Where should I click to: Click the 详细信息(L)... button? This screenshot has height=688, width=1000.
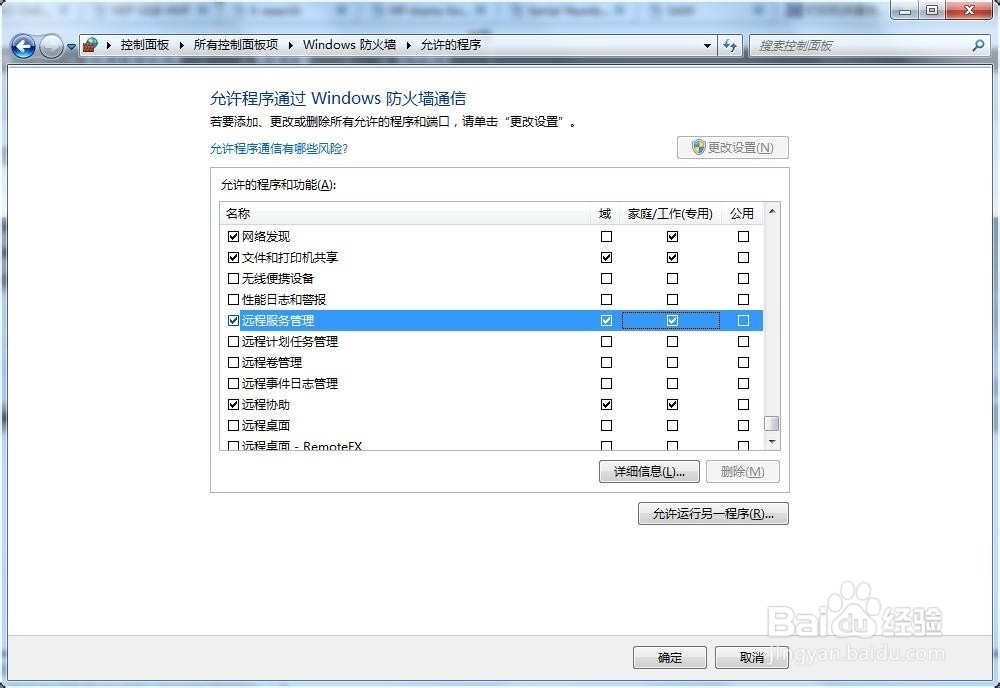[x=649, y=472]
